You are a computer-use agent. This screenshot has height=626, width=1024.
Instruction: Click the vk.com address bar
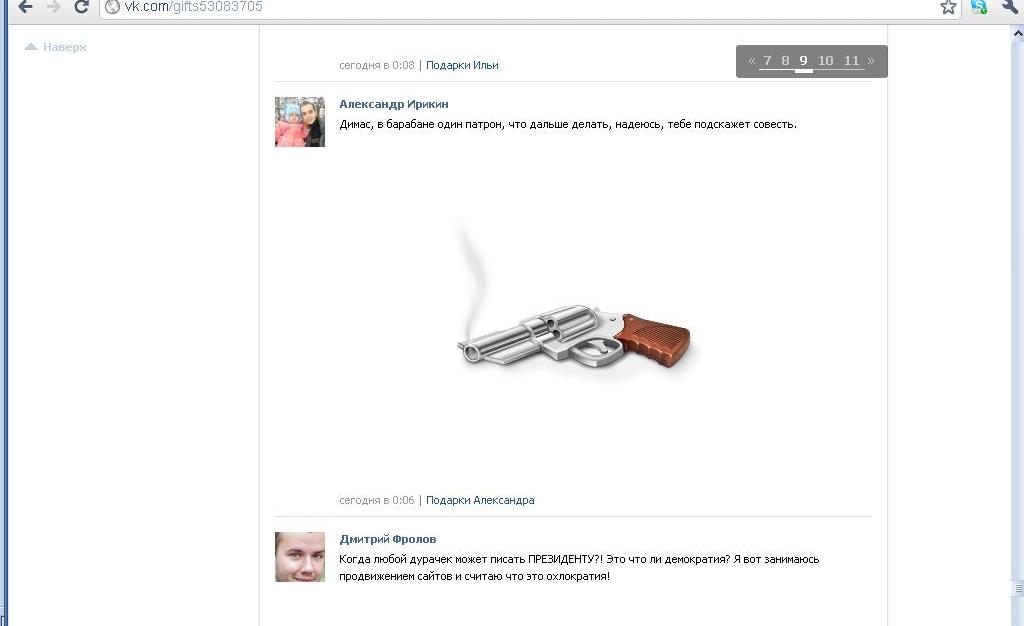point(530,7)
